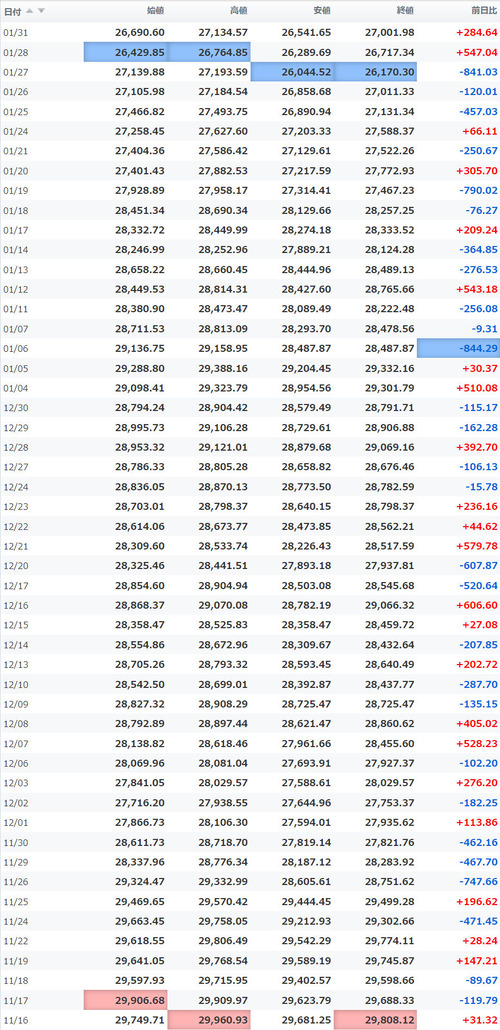Click the change value -287.70

[478, 684]
